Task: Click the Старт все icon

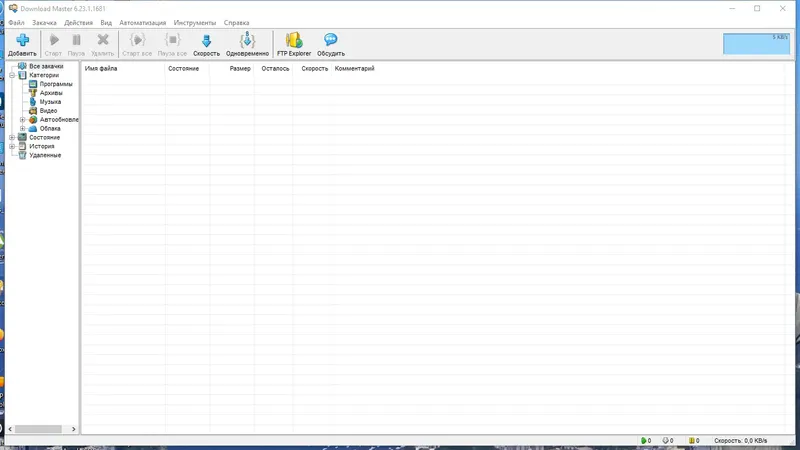Action: pyautogui.click(x=137, y=40)
